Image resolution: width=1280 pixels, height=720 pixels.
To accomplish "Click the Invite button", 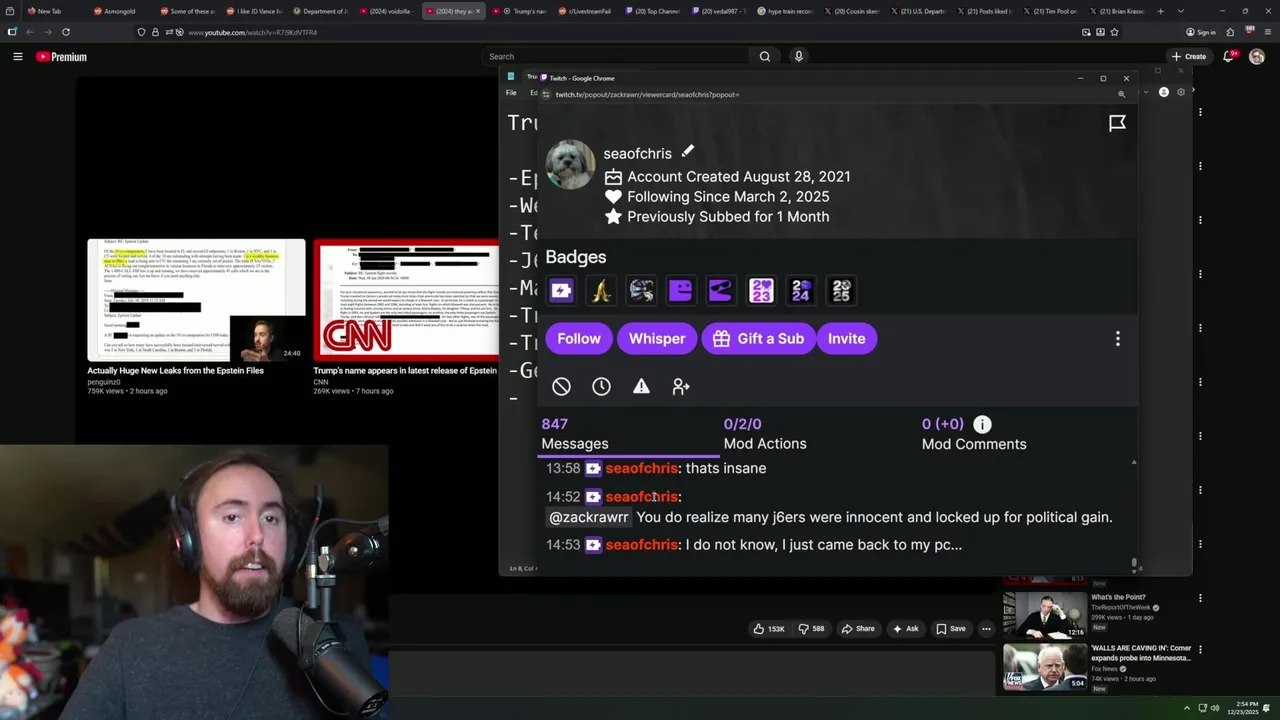I will (846, 338).
